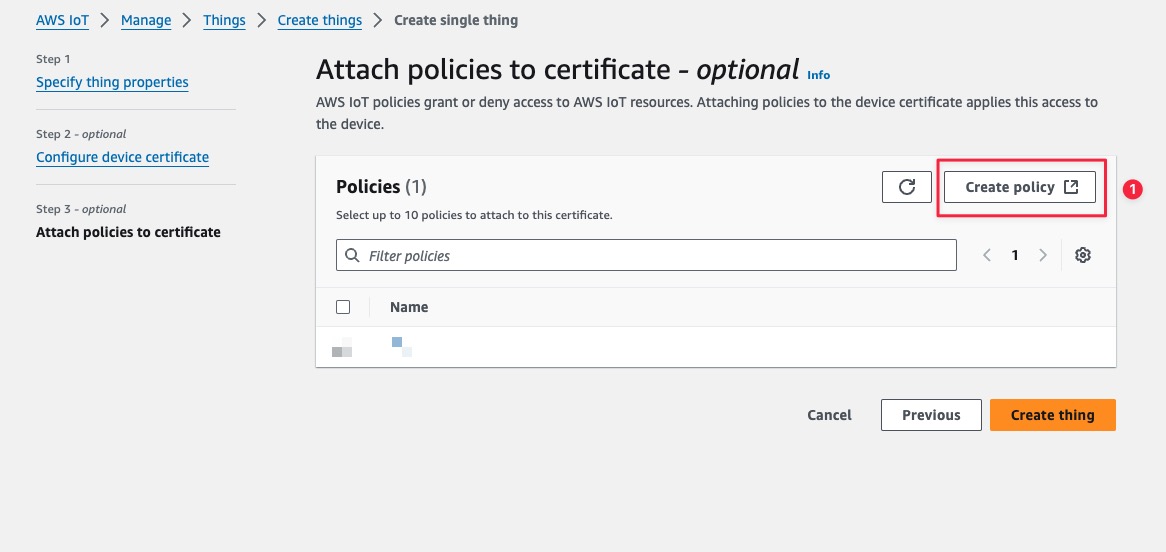Click the red numbered annotation badge

tap(1132, 188)
